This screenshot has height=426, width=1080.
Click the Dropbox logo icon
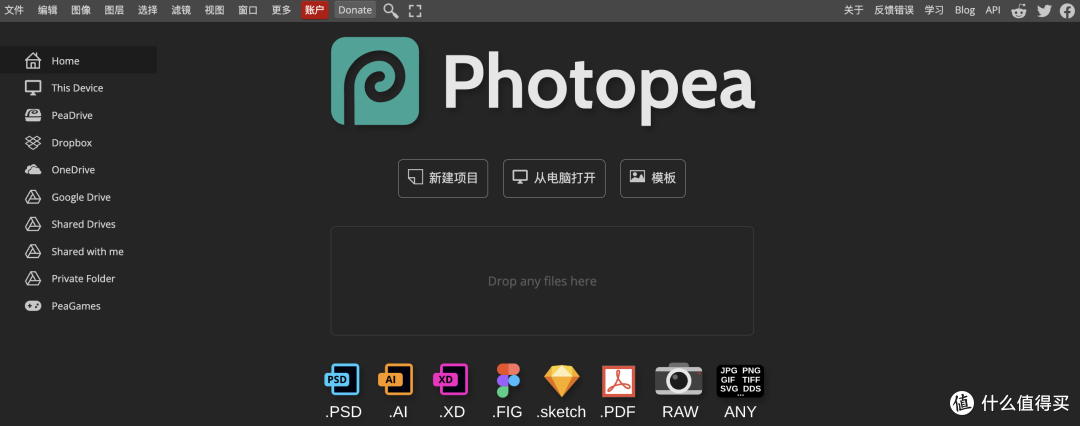[x=33, y=143]
